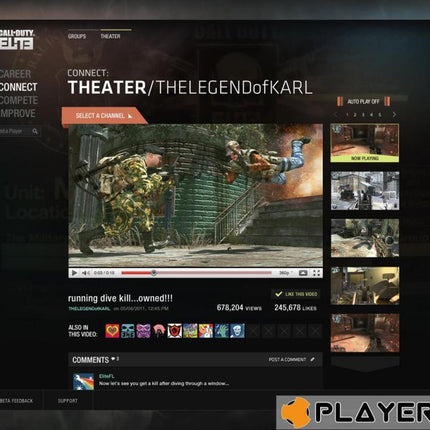This screenshot has height=430, width=430.
Task: Enter fullscreen with the expand icon
Action: (x=316, y=273)
